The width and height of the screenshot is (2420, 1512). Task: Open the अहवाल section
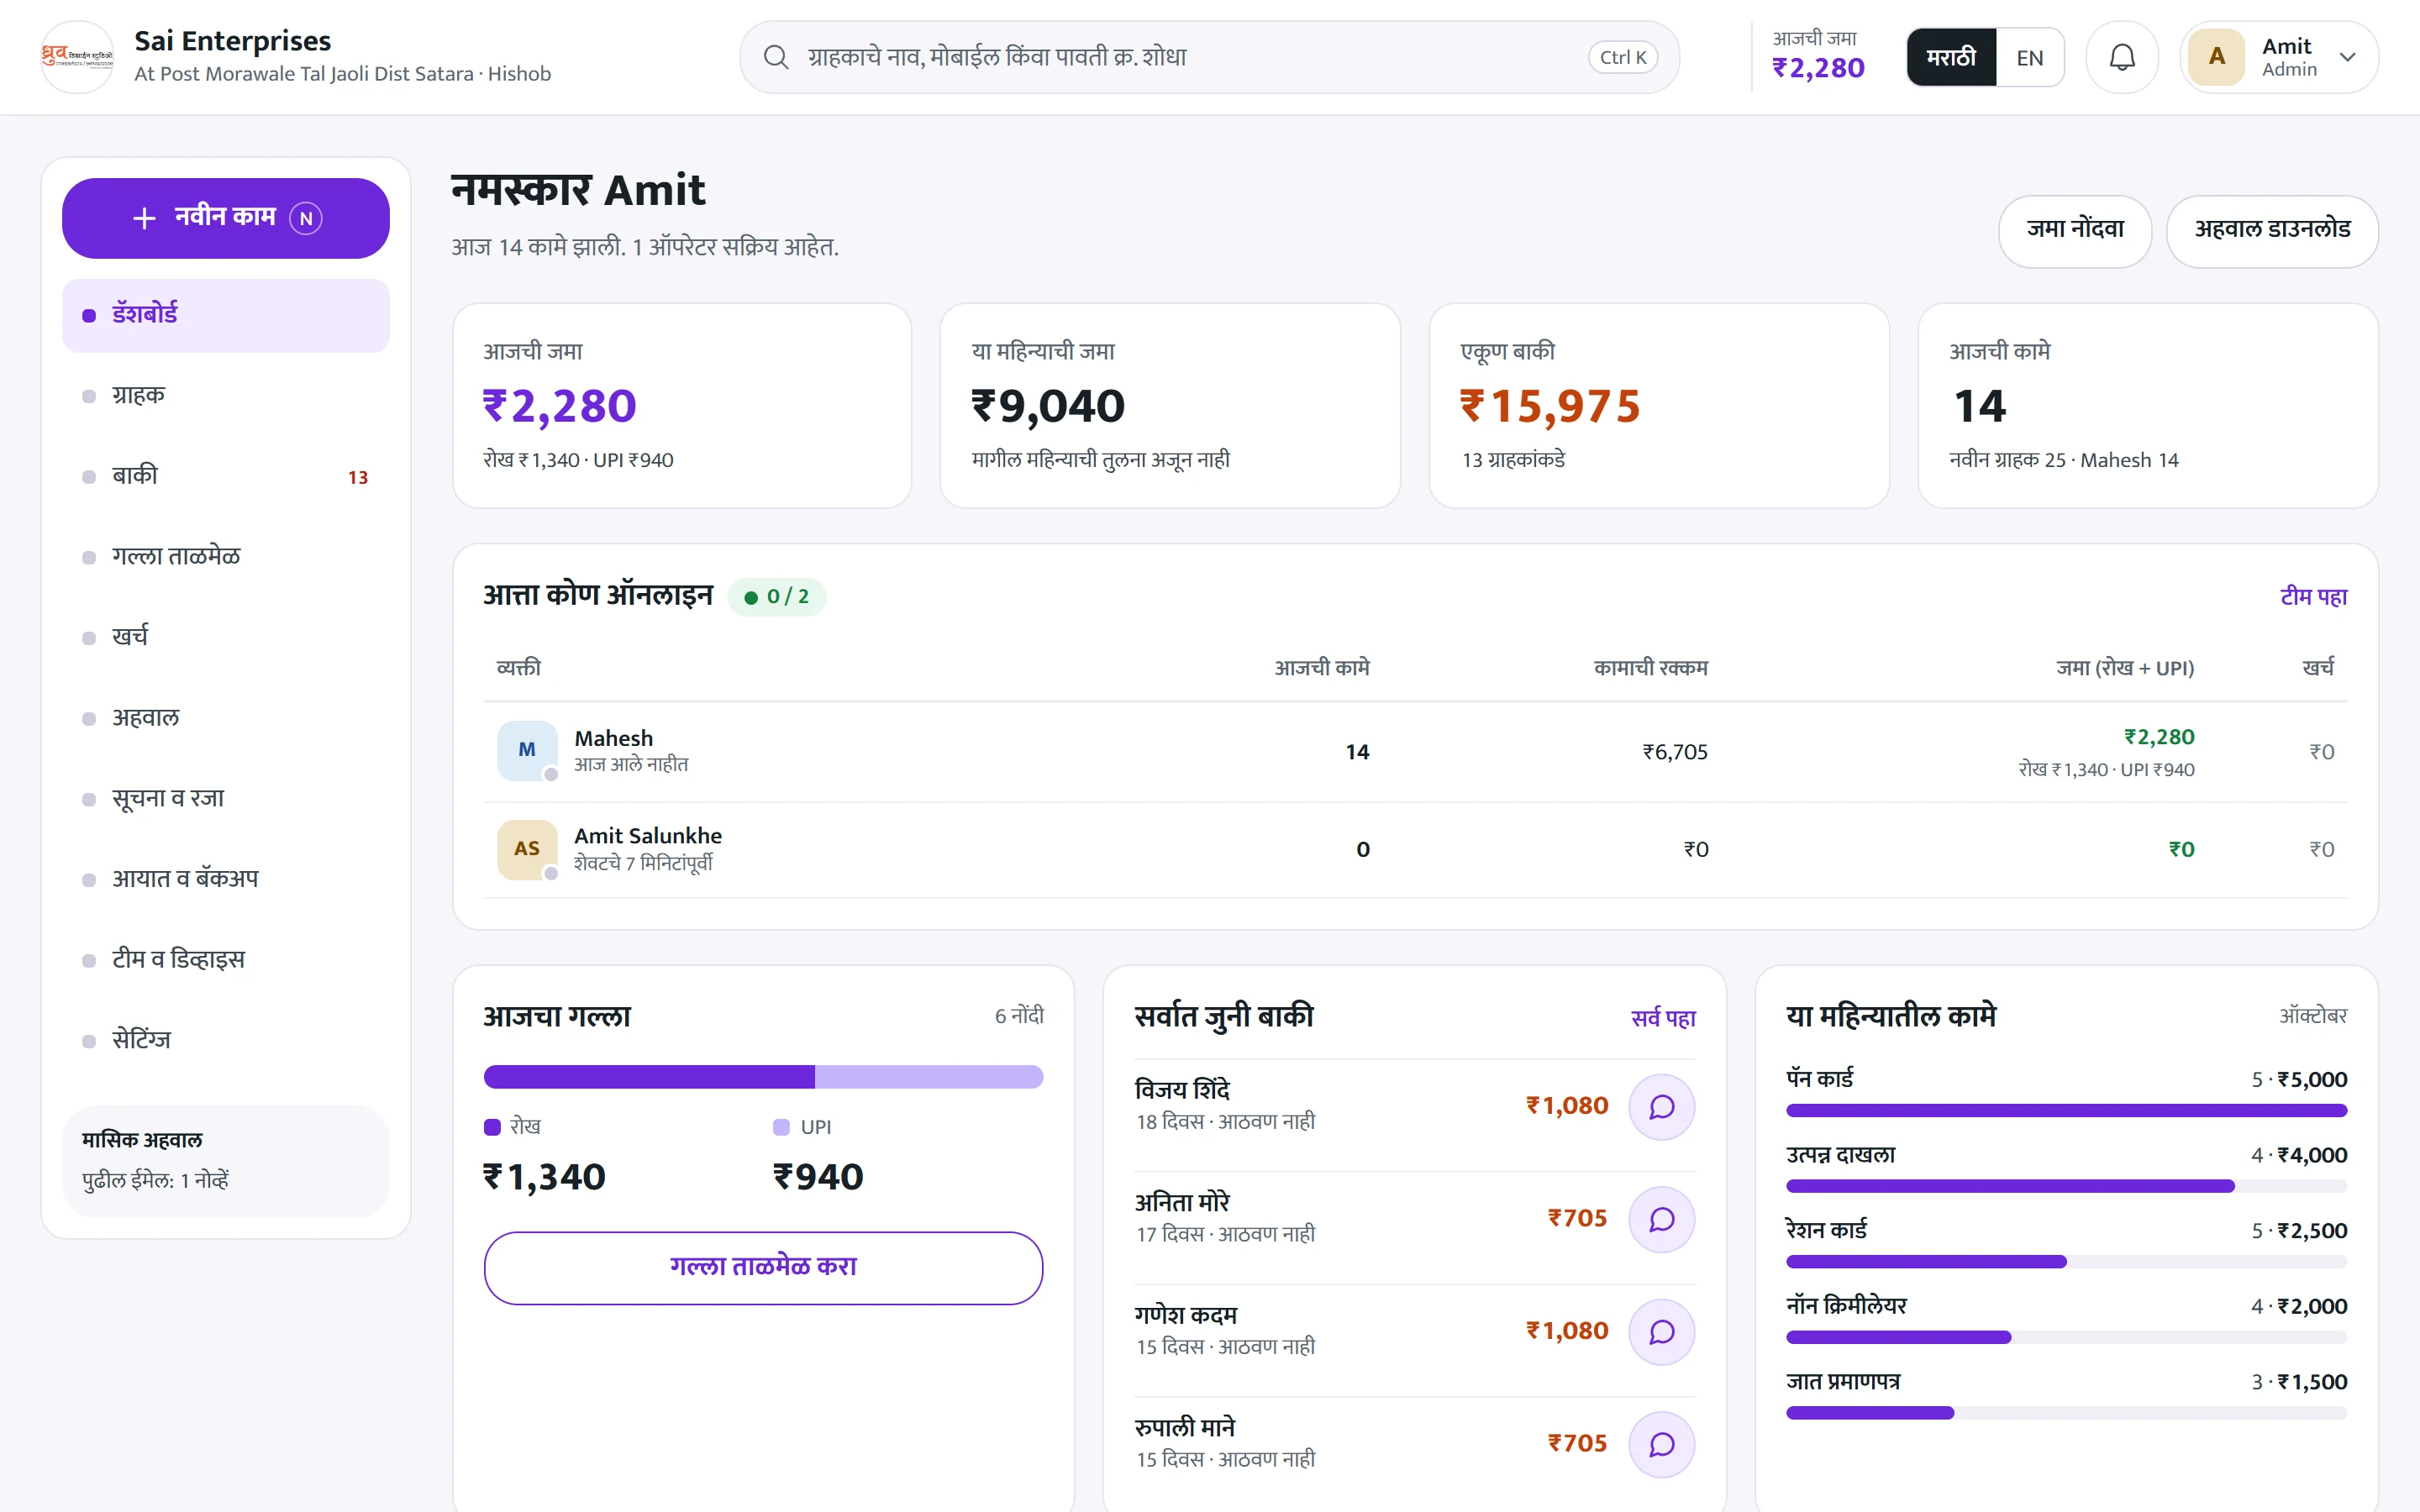coord(226,718)
